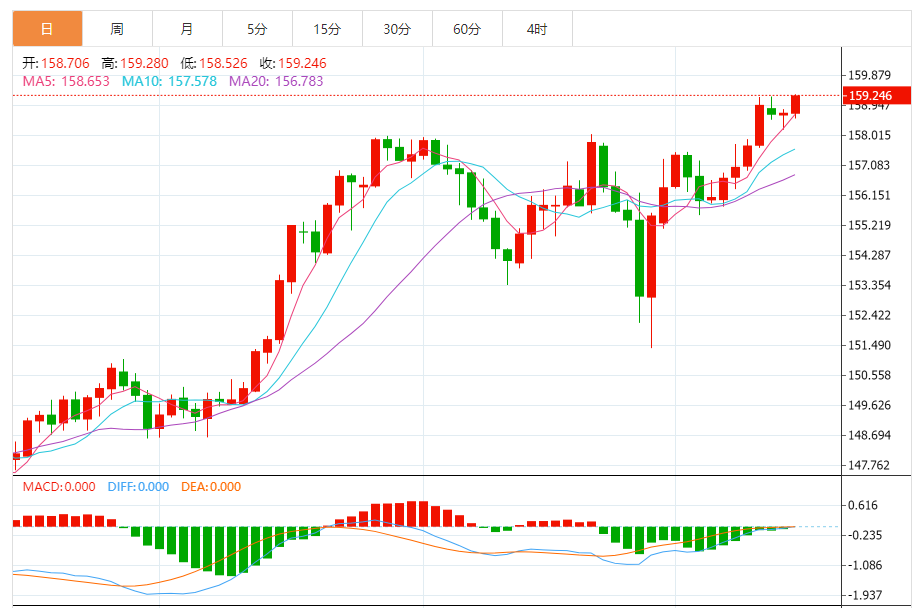Click the -0.235 MACD axis label
The image size is (921, 608).
[865, 535]
